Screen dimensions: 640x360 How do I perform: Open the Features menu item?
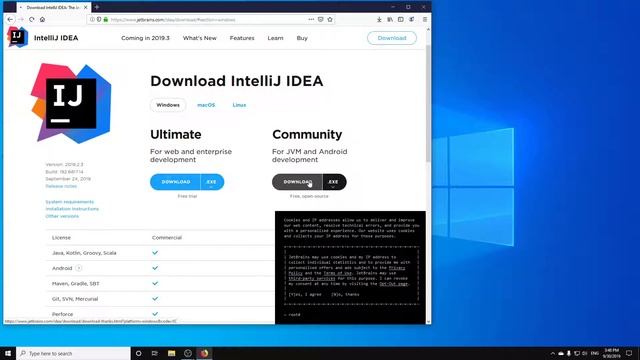pyautogui.click(x=242, y=38)
